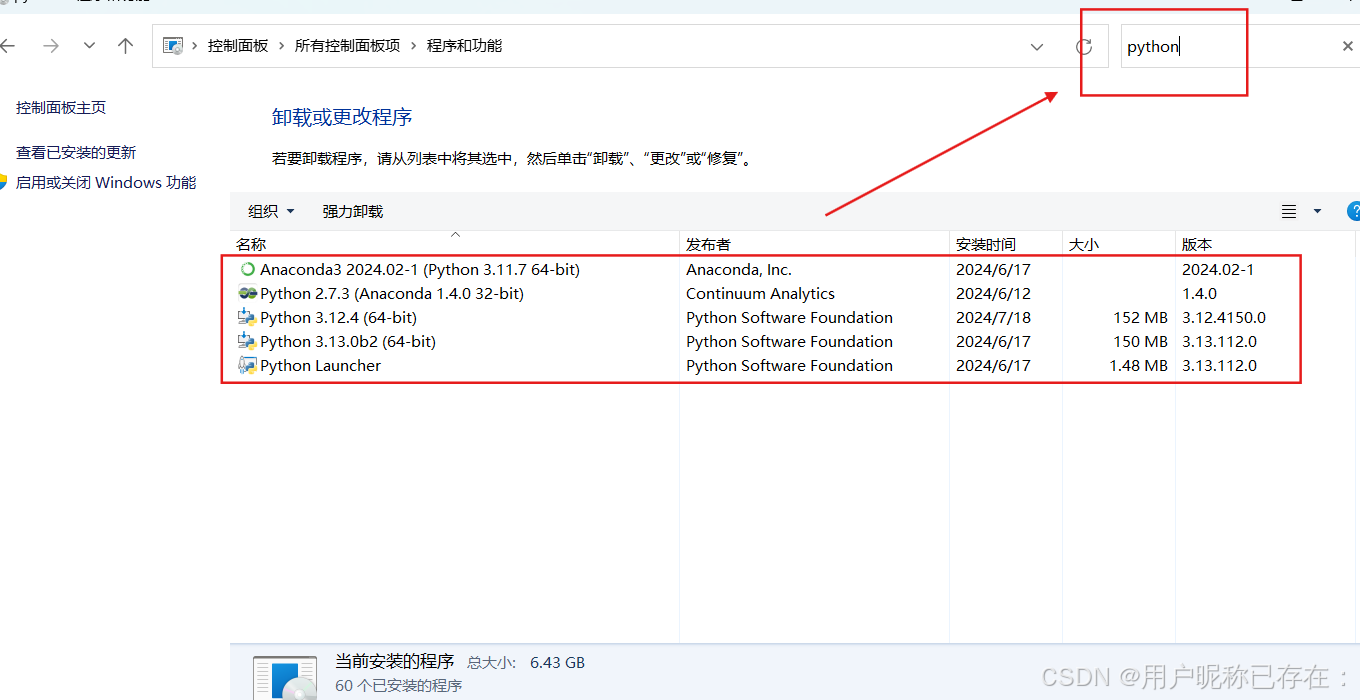Click publisher Continuum Analytics
This screenshot has width=1360, height=700.
[760, 293]
